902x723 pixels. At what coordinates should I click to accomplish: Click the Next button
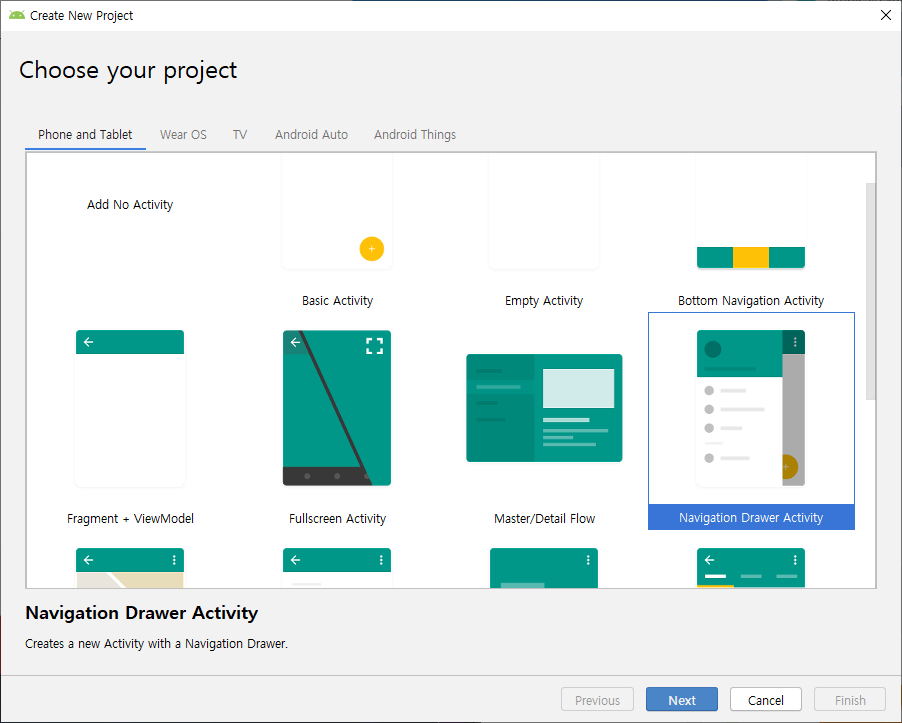click(x=682, y=700)
